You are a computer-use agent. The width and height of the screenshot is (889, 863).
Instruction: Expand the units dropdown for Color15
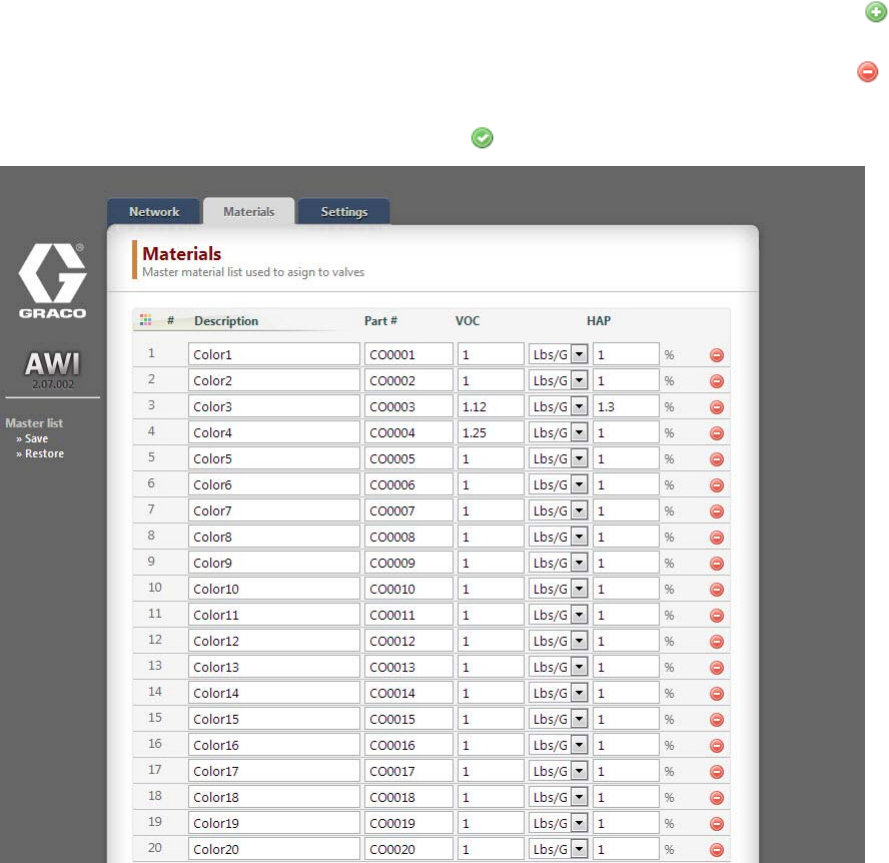[x=558, y=720]
